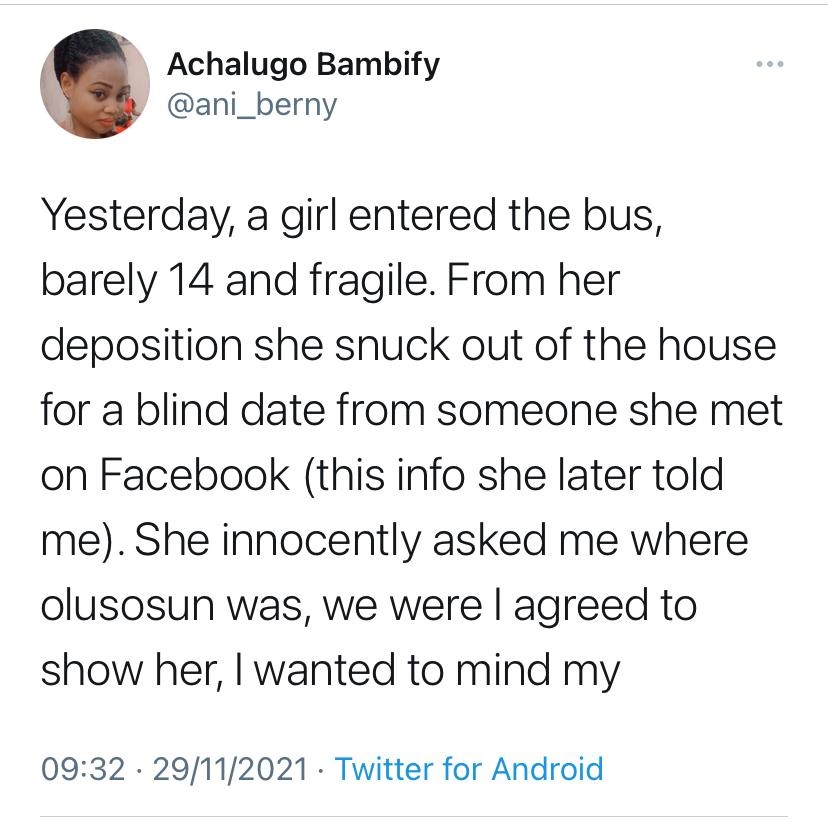Click the phrase 'blind date' in the tweet
The height and width of the screenshot is (838, 828).
[230, 410]
